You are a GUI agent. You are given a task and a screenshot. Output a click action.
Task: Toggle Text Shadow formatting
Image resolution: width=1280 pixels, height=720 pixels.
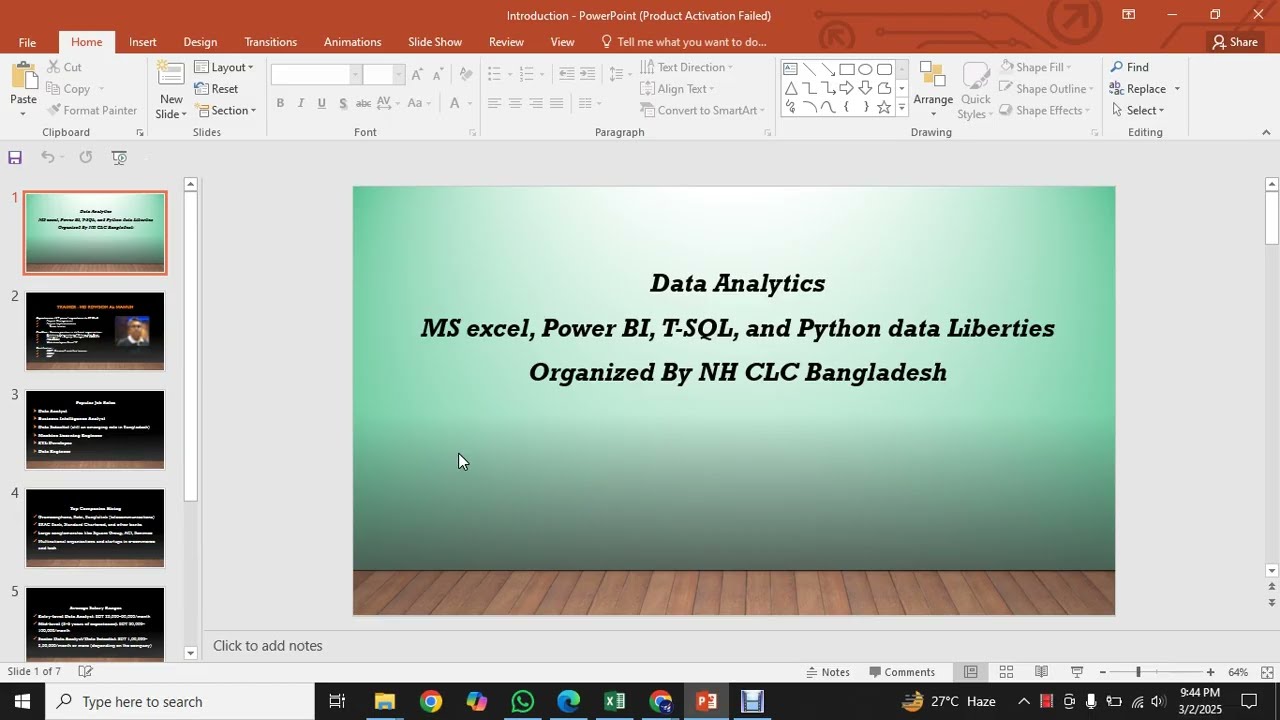click(343, 103)
